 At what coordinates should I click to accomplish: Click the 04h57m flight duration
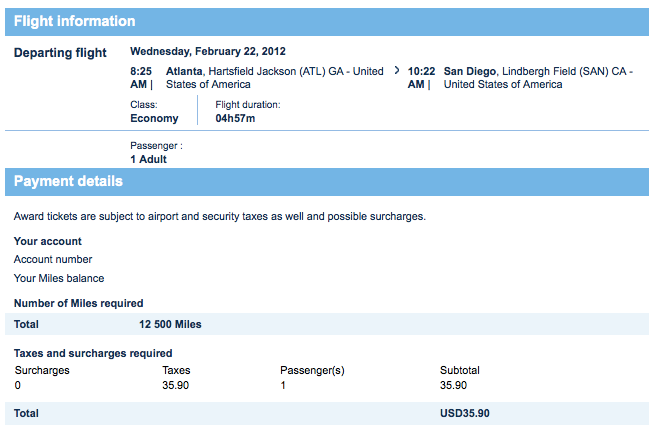236,118
